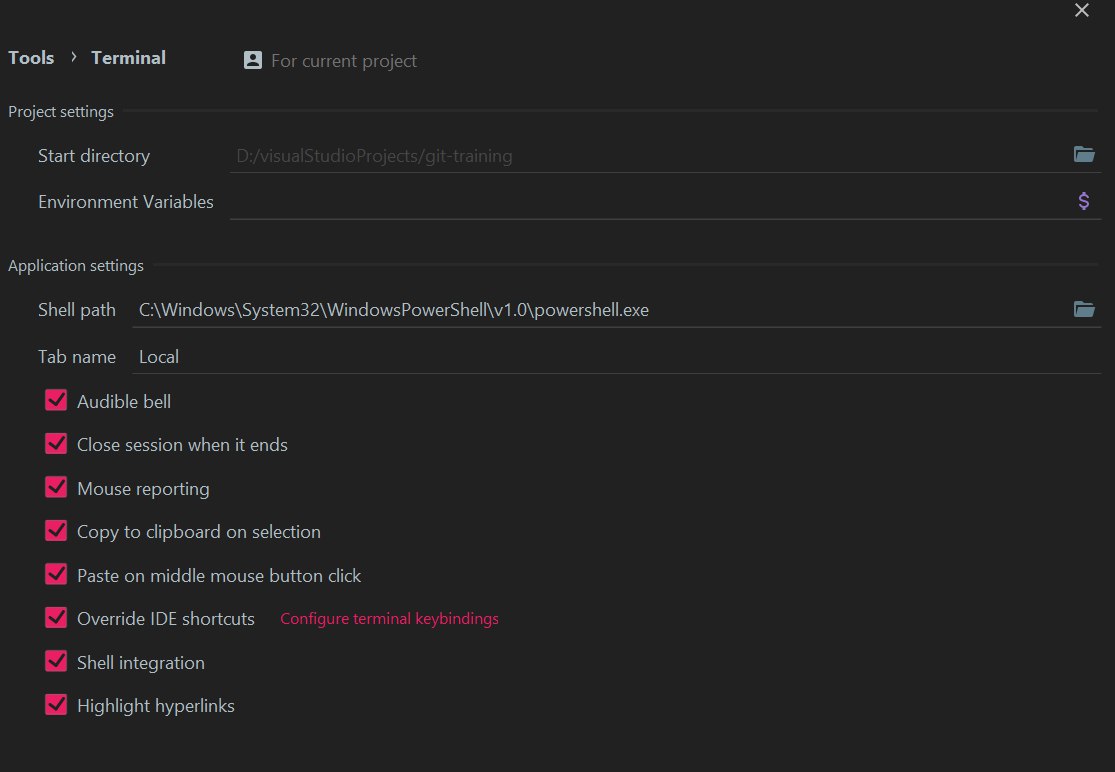
Task: Open the Configure terminal keybindings link
Action: pyautogui.click(x=389, y=619)
